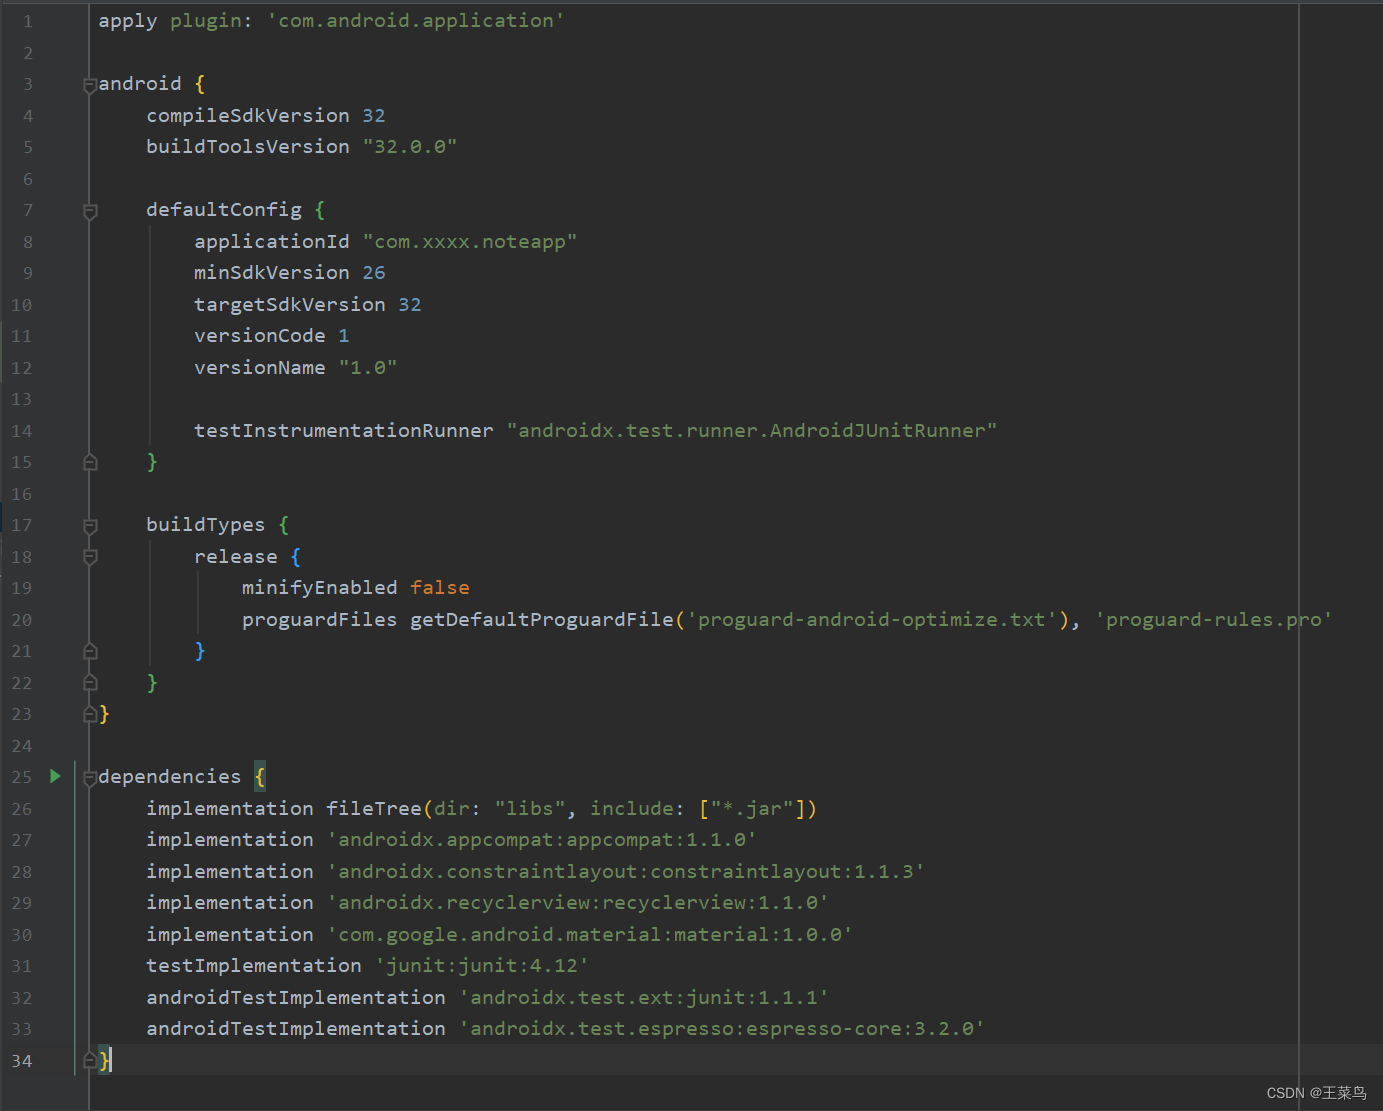This screenshot has width=1383, height=1111.
Task: Click the android keyword on line 3
Action: click(140, 83)
